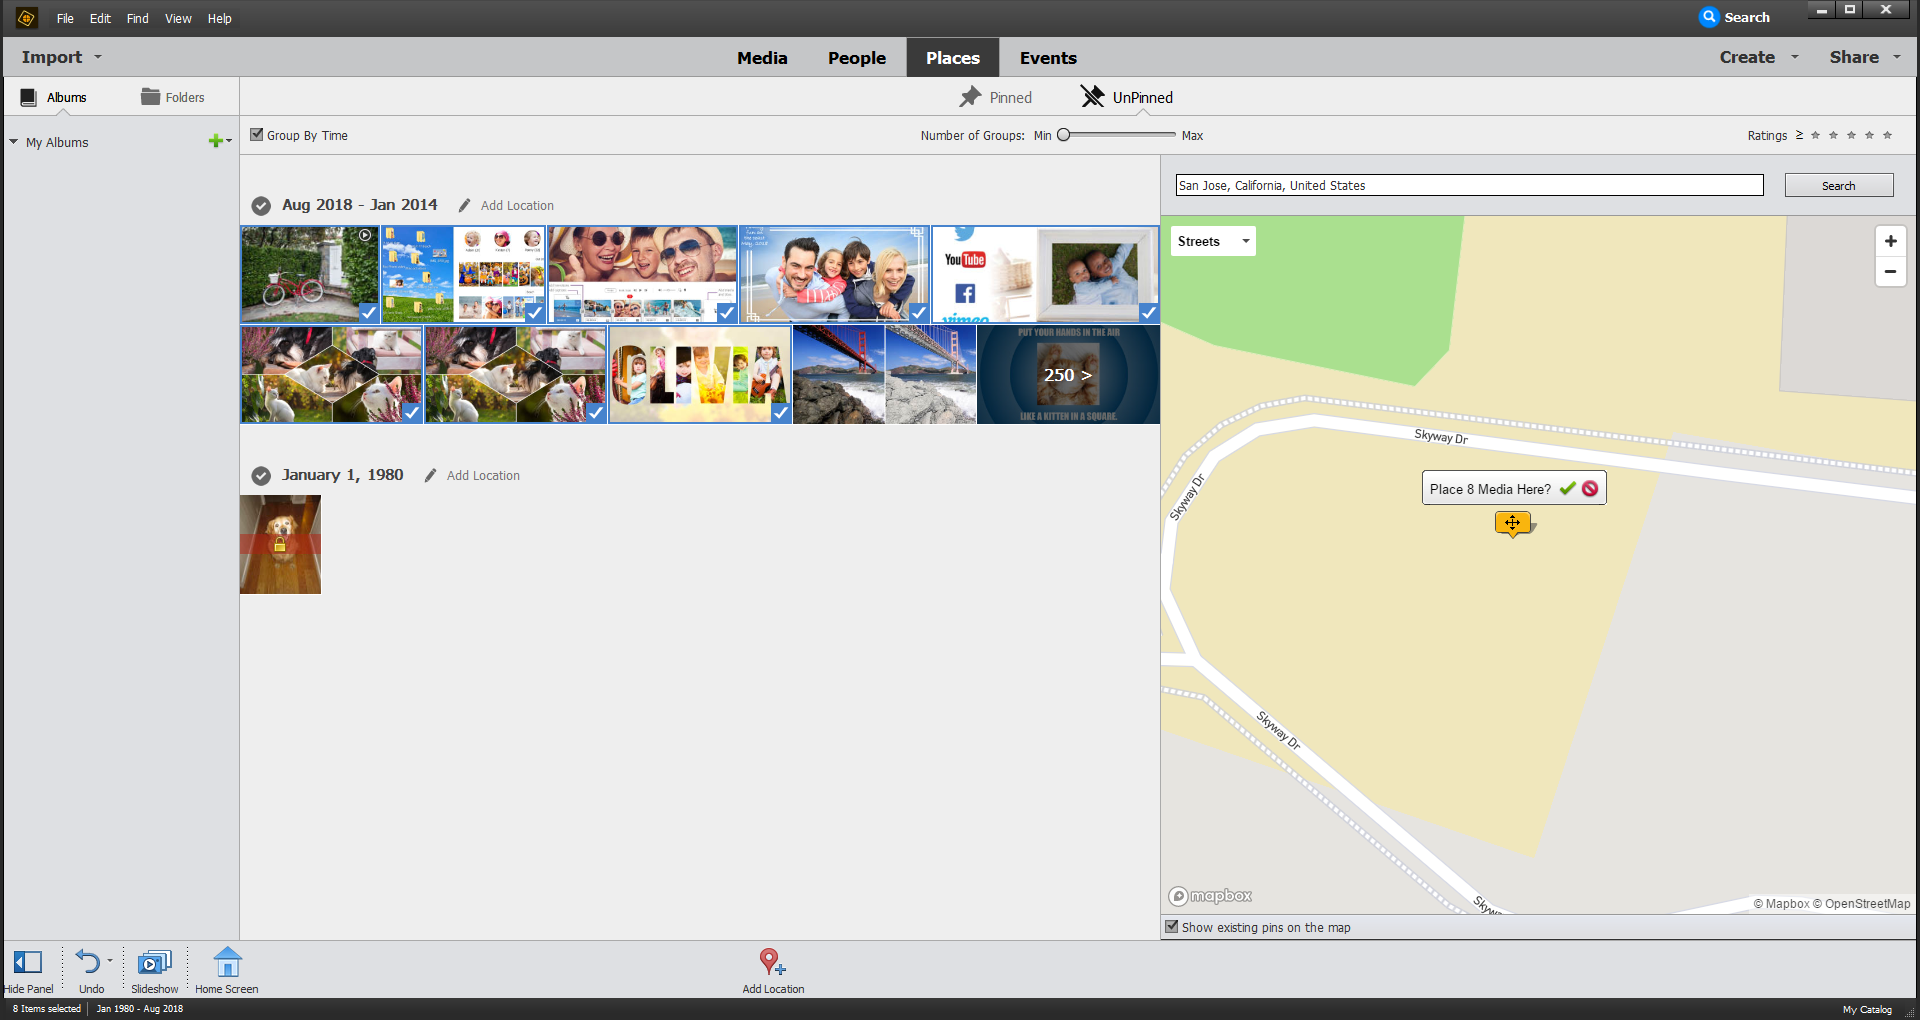Click the map Search button

click(x=1838, y=186)
